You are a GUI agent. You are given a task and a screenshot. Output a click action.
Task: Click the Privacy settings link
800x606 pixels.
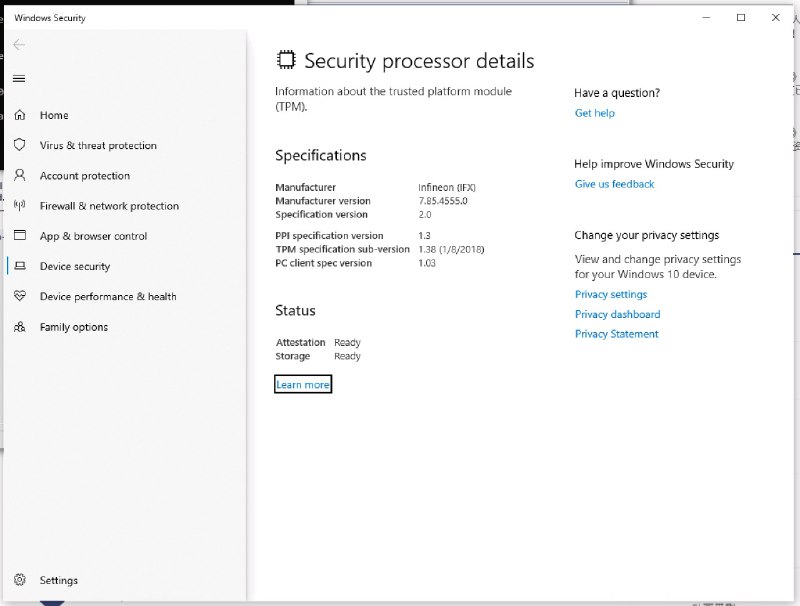tap(610, 294)
